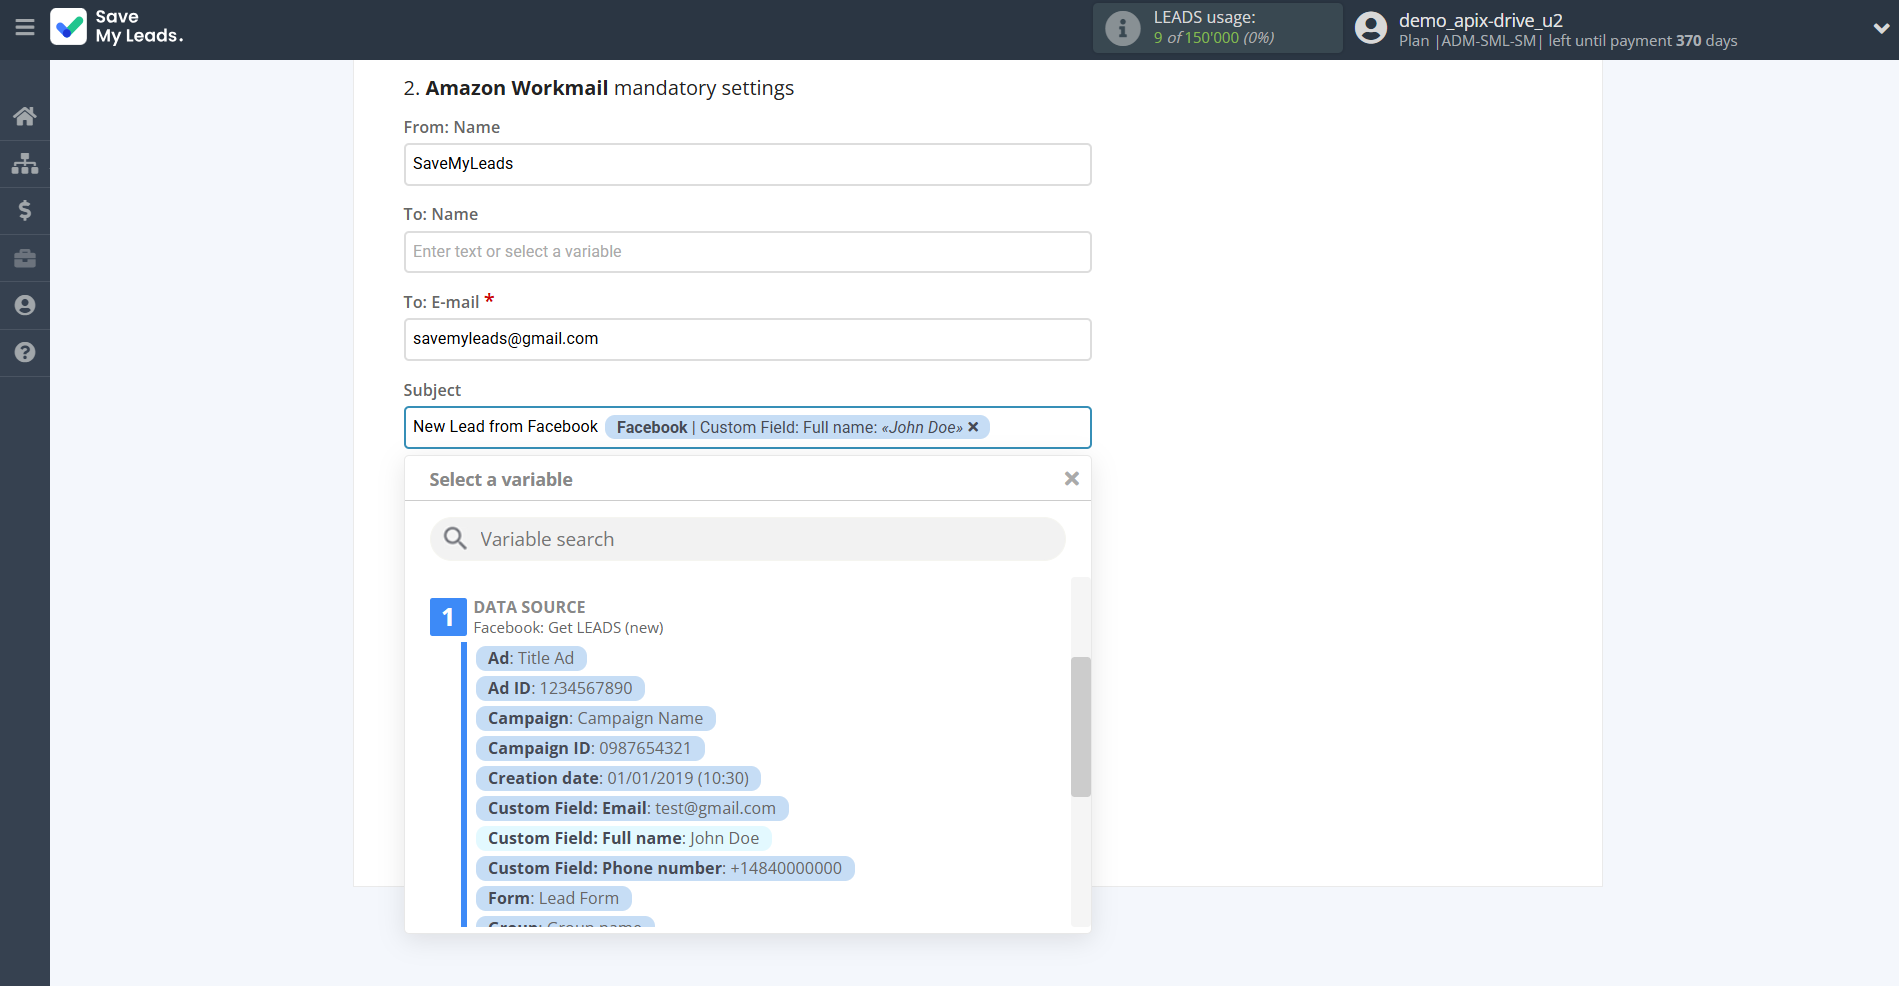Image resolution: width=1899 pixels, height=986 pixels.
Task: Open the account profile icon in sidebar
Action: (24, 305)
